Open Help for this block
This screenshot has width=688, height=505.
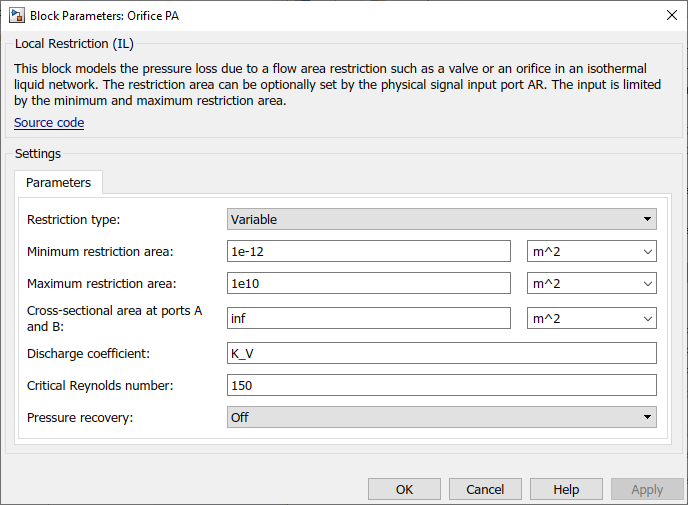pos(566,489)
